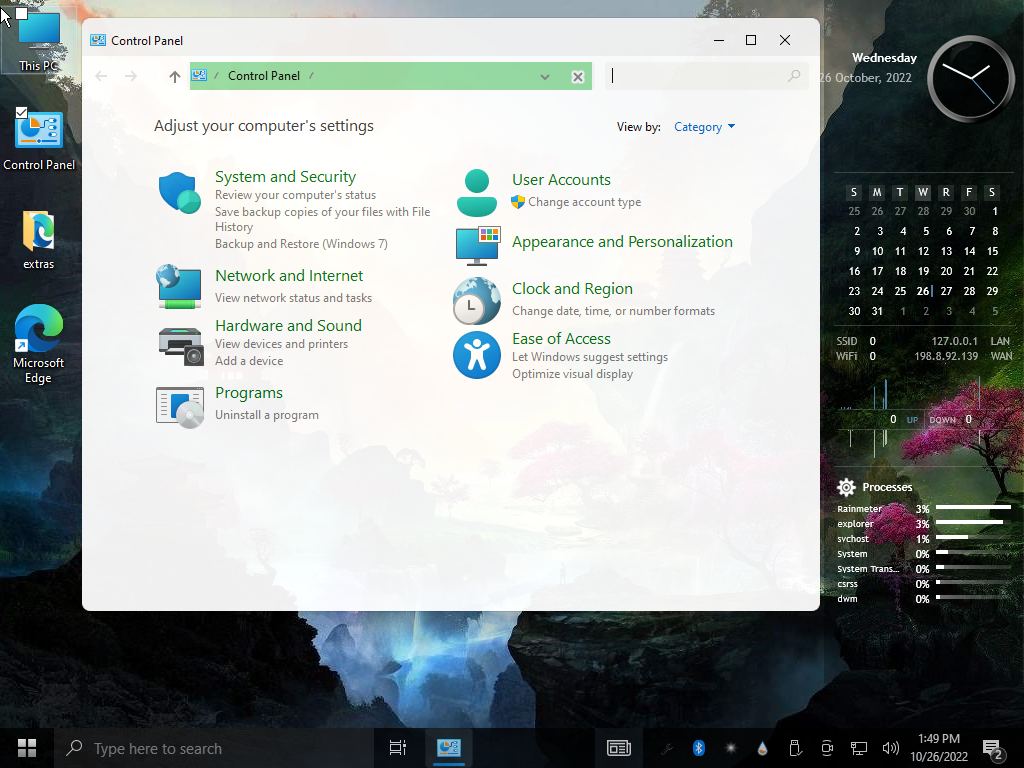Open the Network and Internet globe icon

coord(180,286)
